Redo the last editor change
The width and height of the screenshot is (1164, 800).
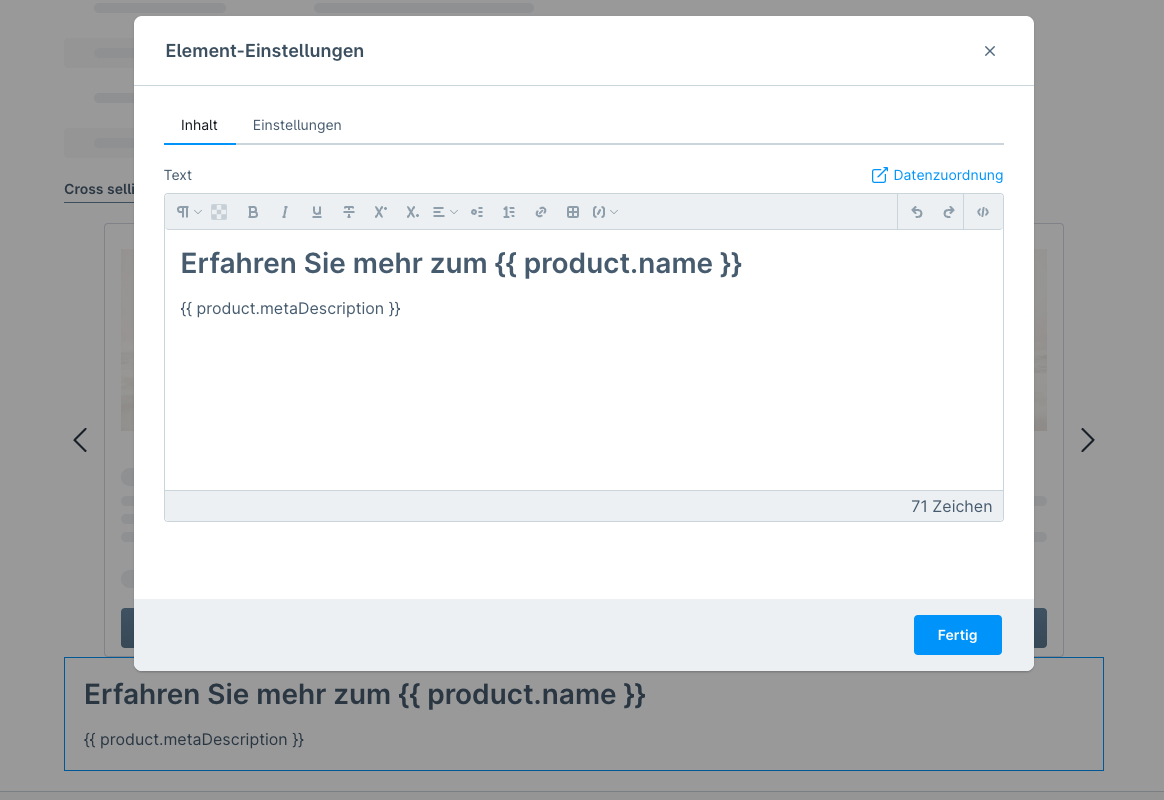(949, 212)
